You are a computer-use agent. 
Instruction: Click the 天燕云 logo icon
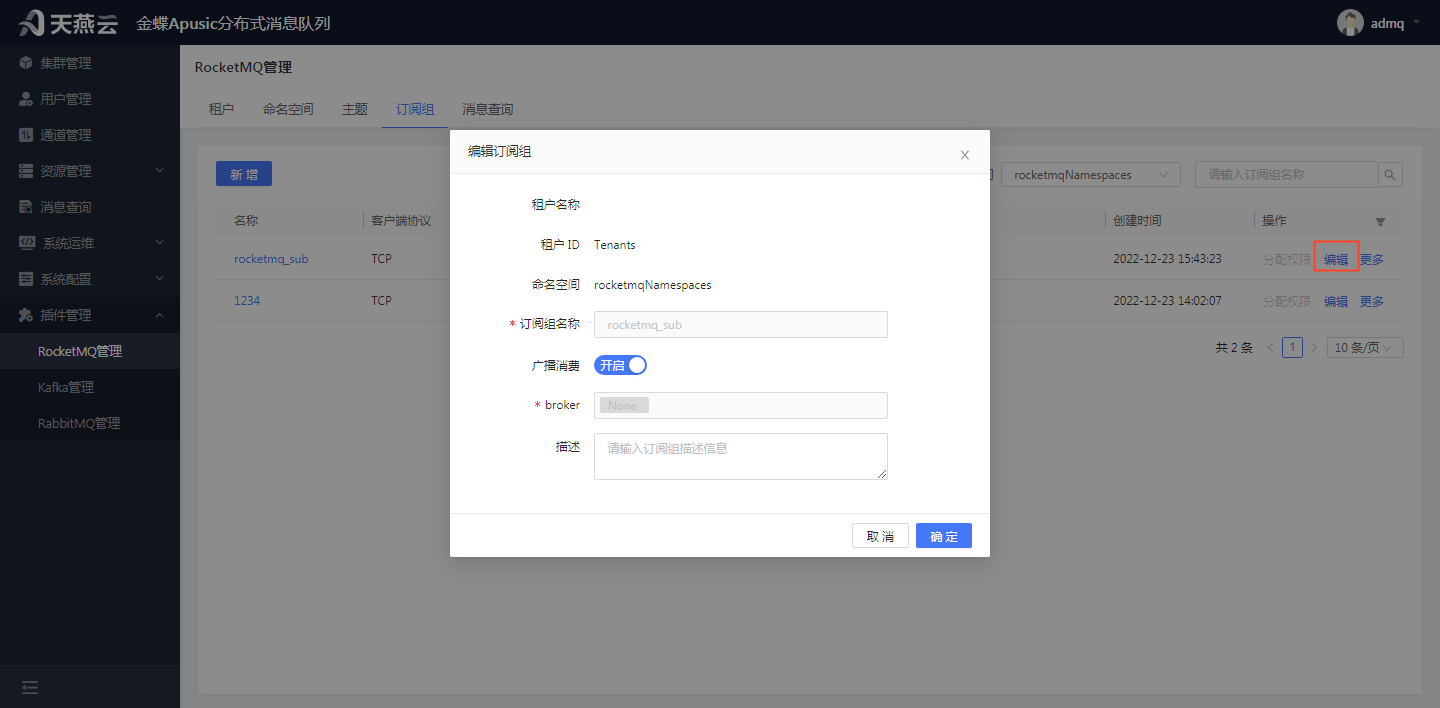pyautogui.click(x=30, y=22)
